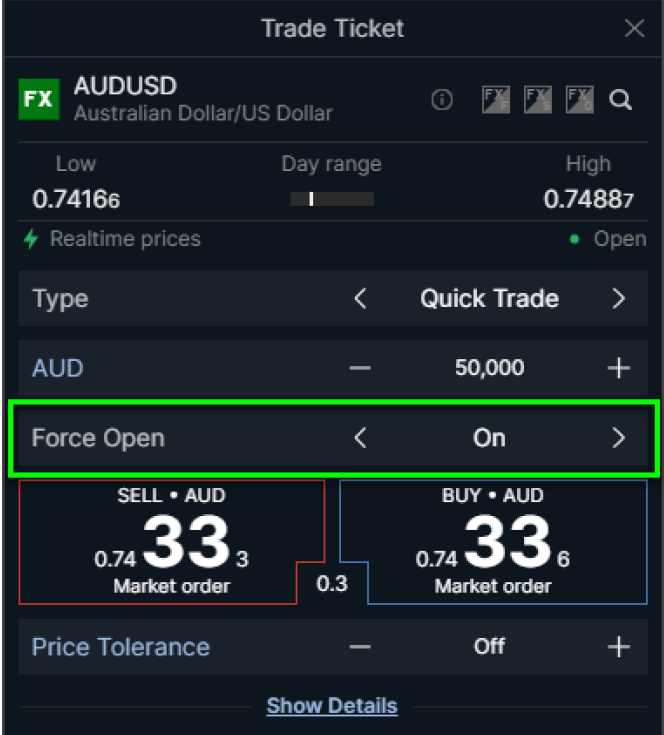Screen dimensions: 664x735
Task: Click the green FX instrument badge
Action: 39,99
